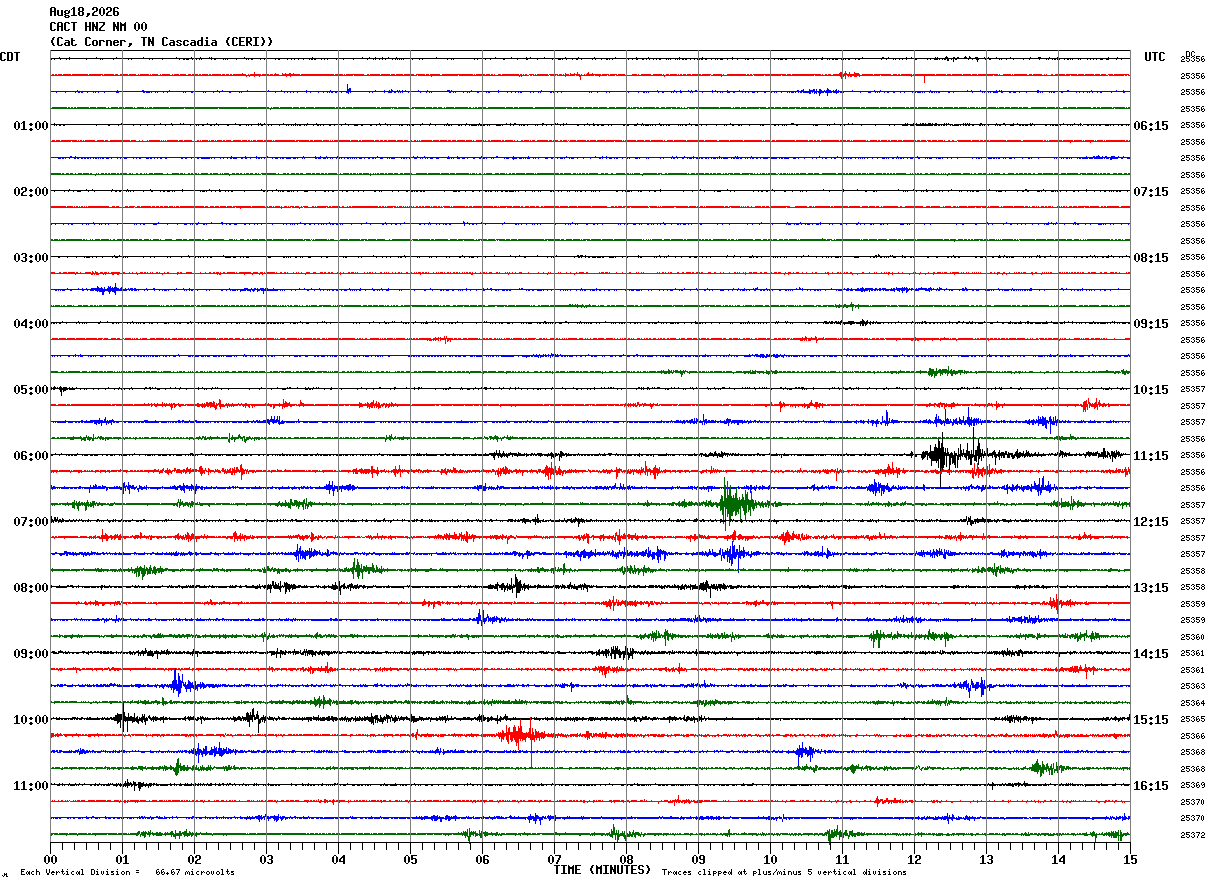This screenshot has width=1210, height=886.
Task: Click the 00 minute tick on the time axis
Action: click(50, 859)
